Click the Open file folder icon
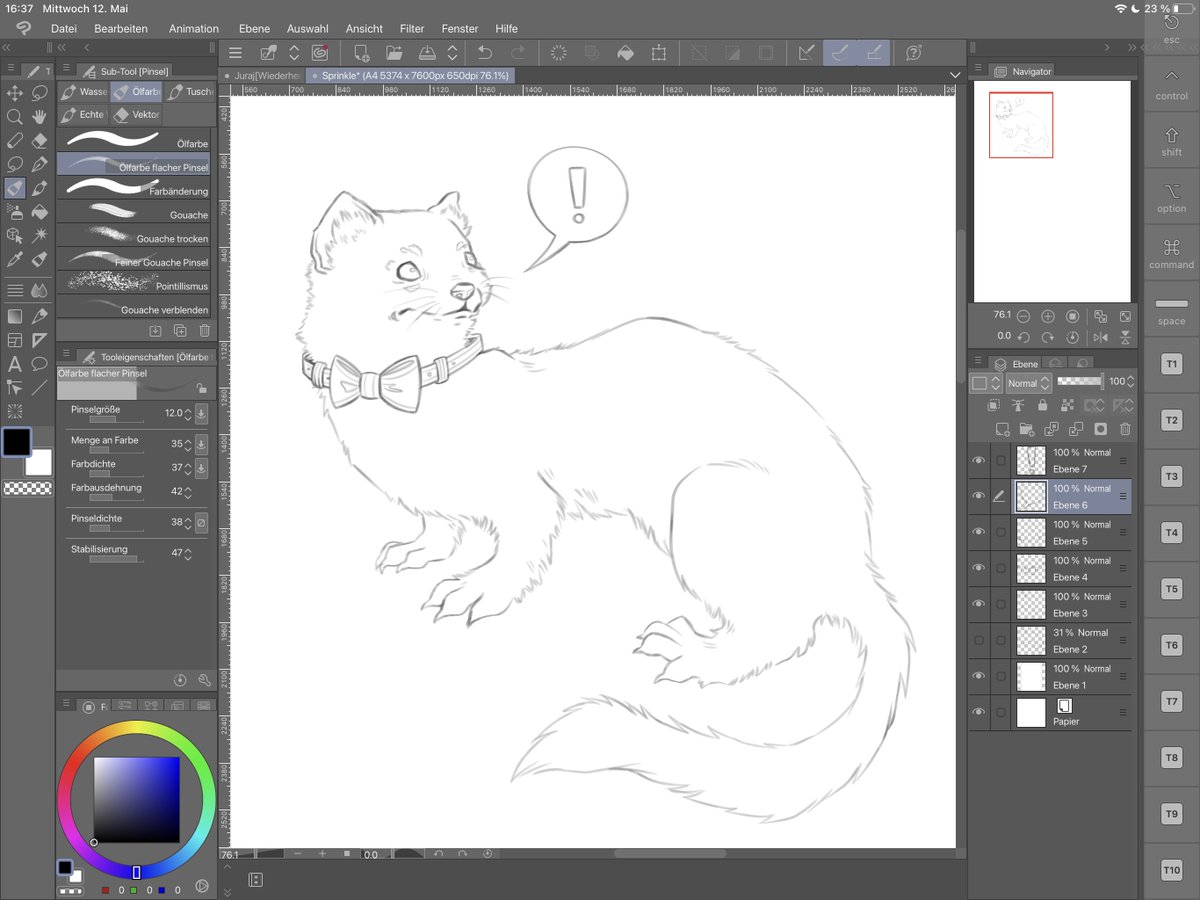 click(x=394, y=53)
